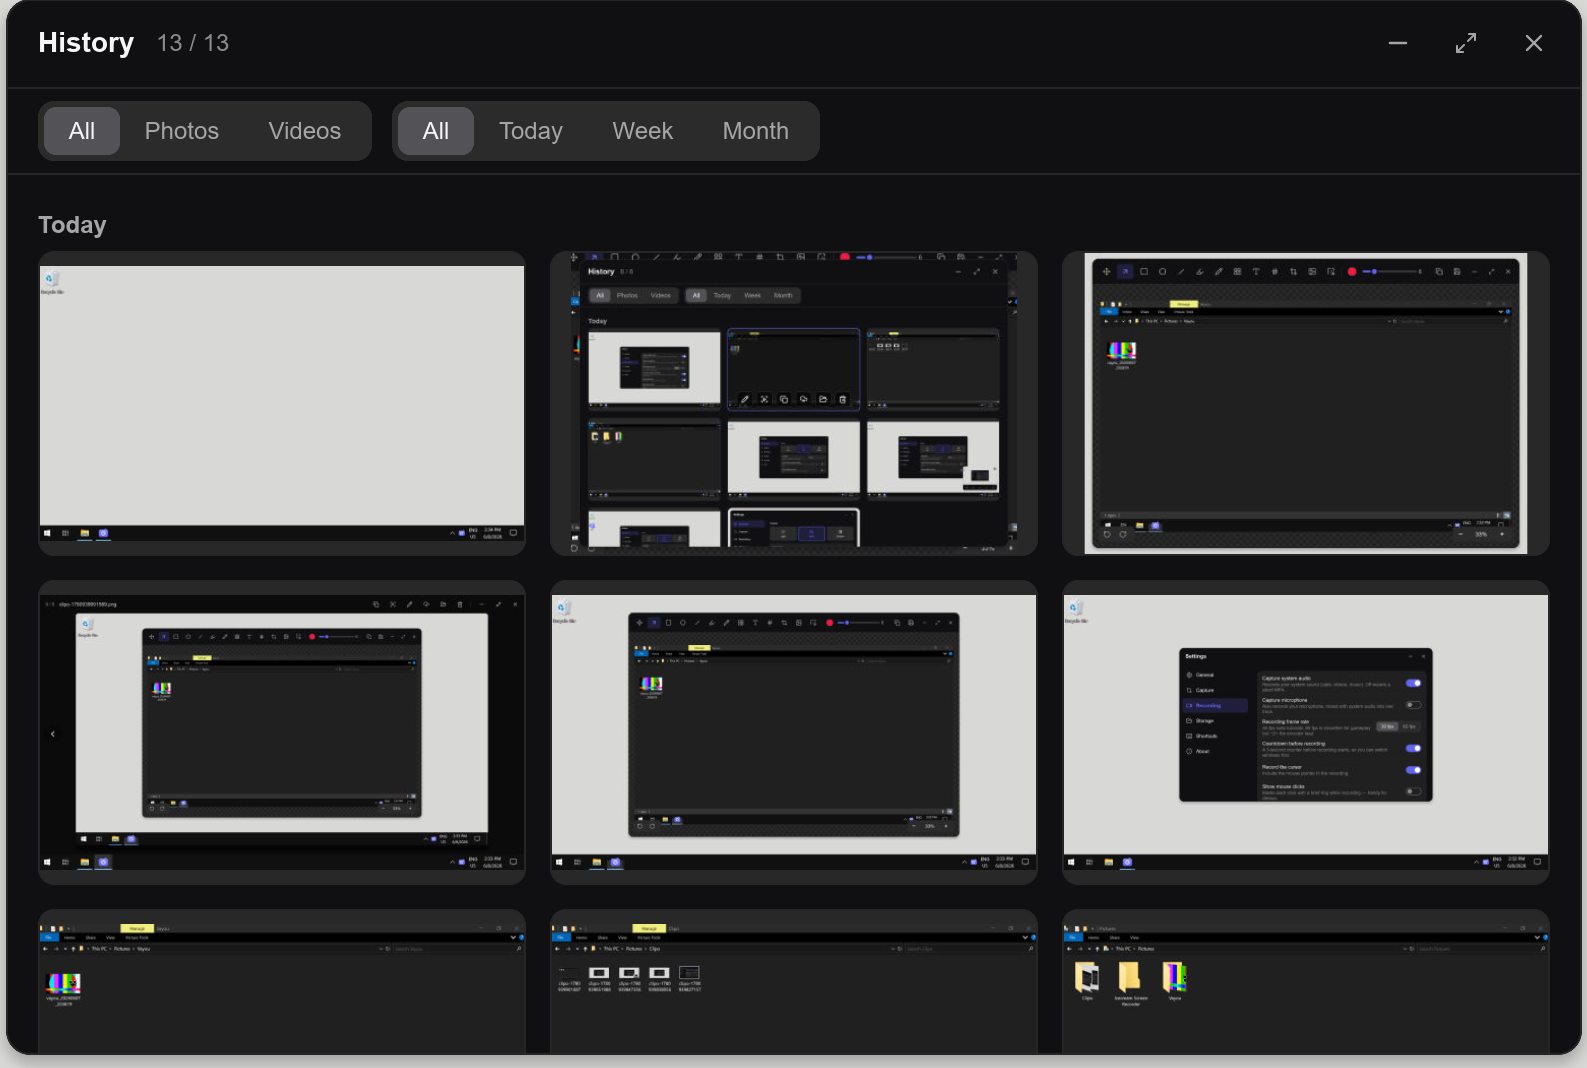Viewport: 1587px width, 1068px height.
Task: Open the empty desktop screenshot thumbnail
Action: click(x=282, y=403)
